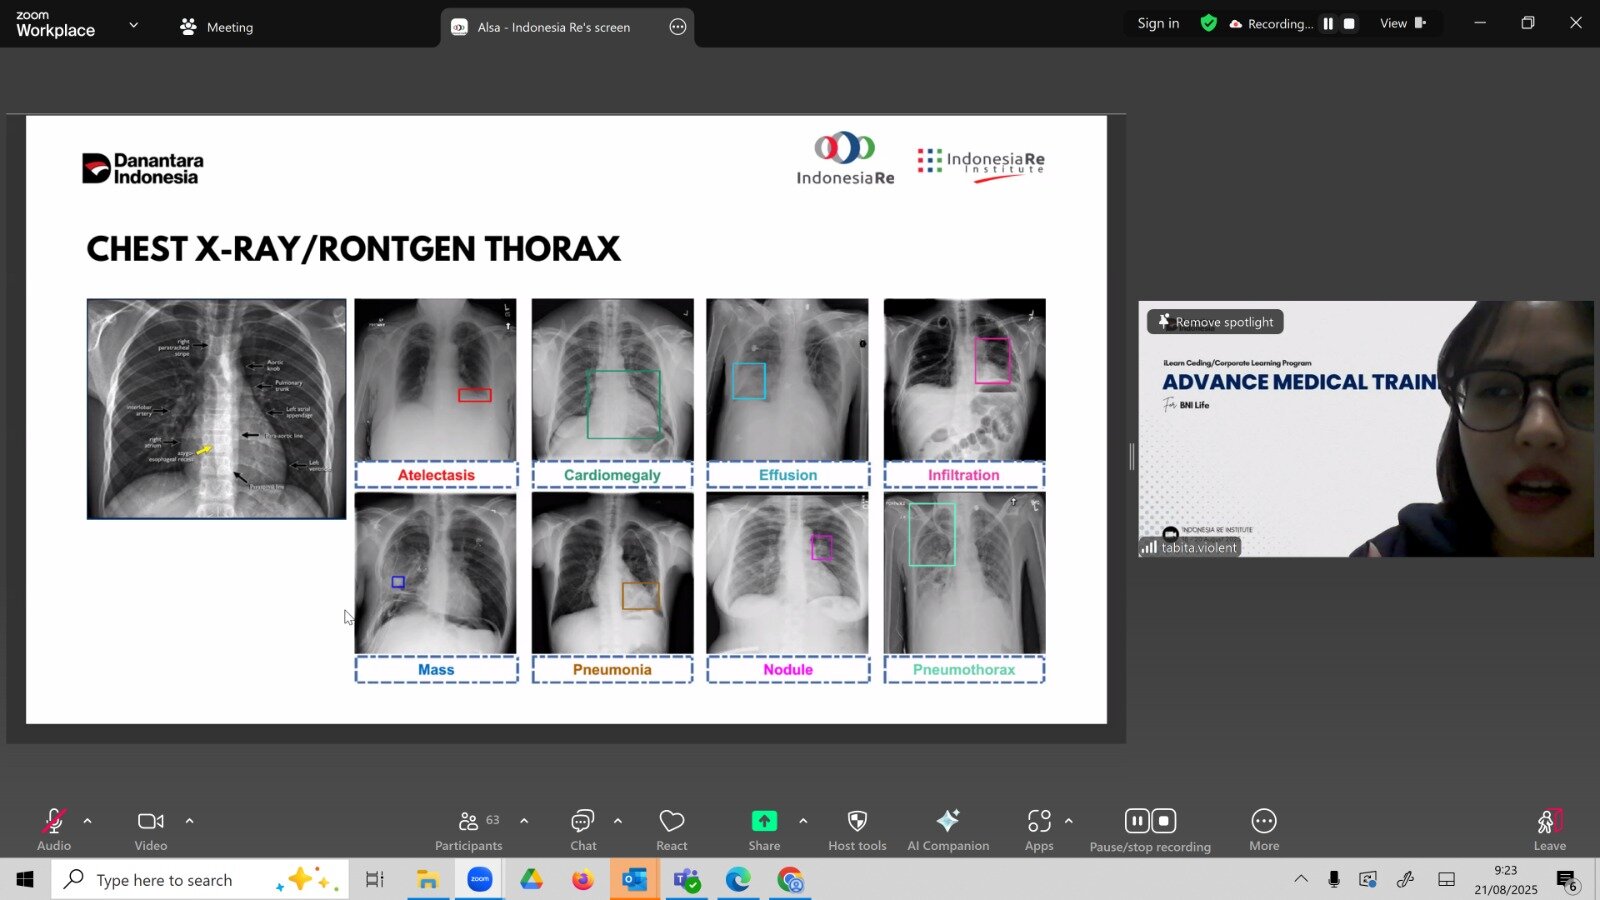Click Remove spotlight on video

1215,322
